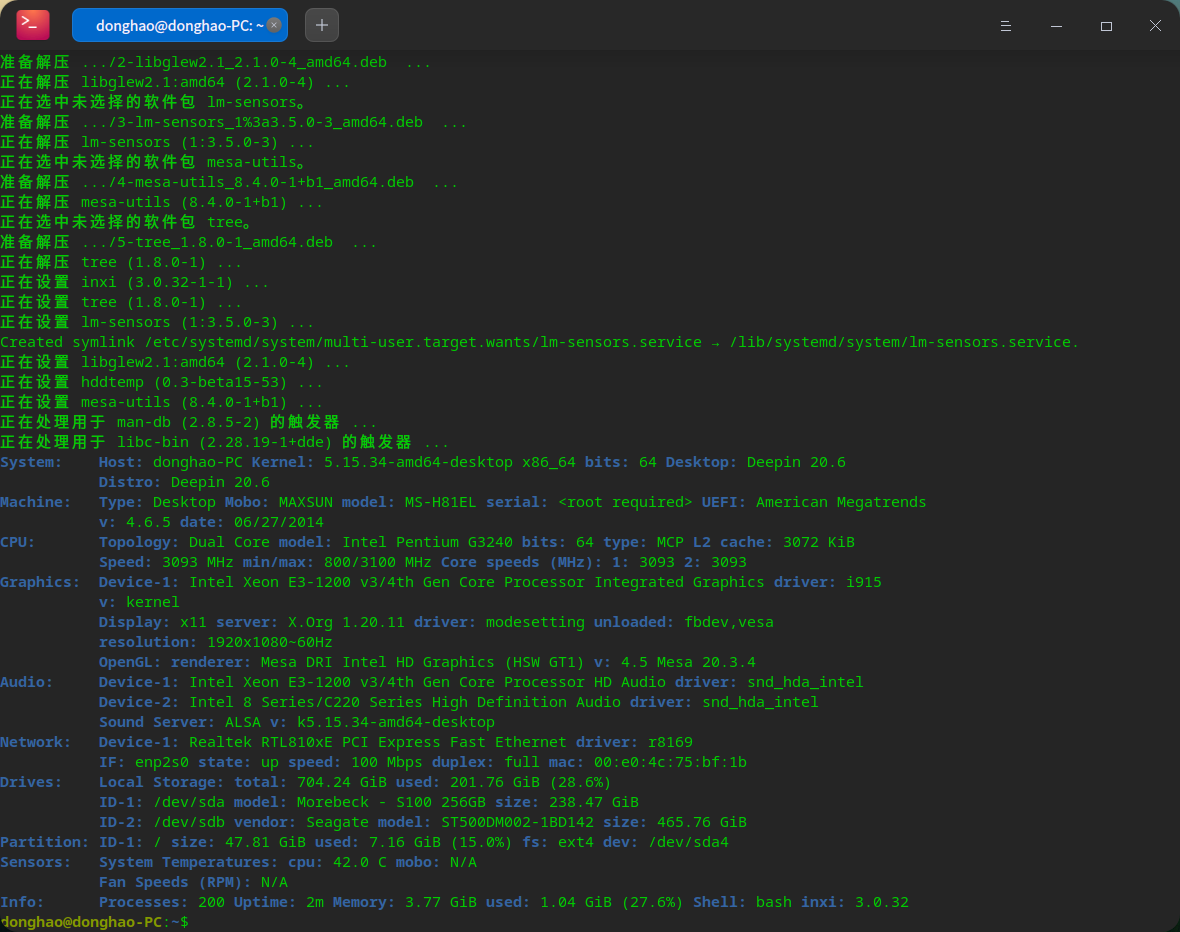Open the terminal hamburger menu
Screen dimensions: 1180x932
tap(1006, 24)
